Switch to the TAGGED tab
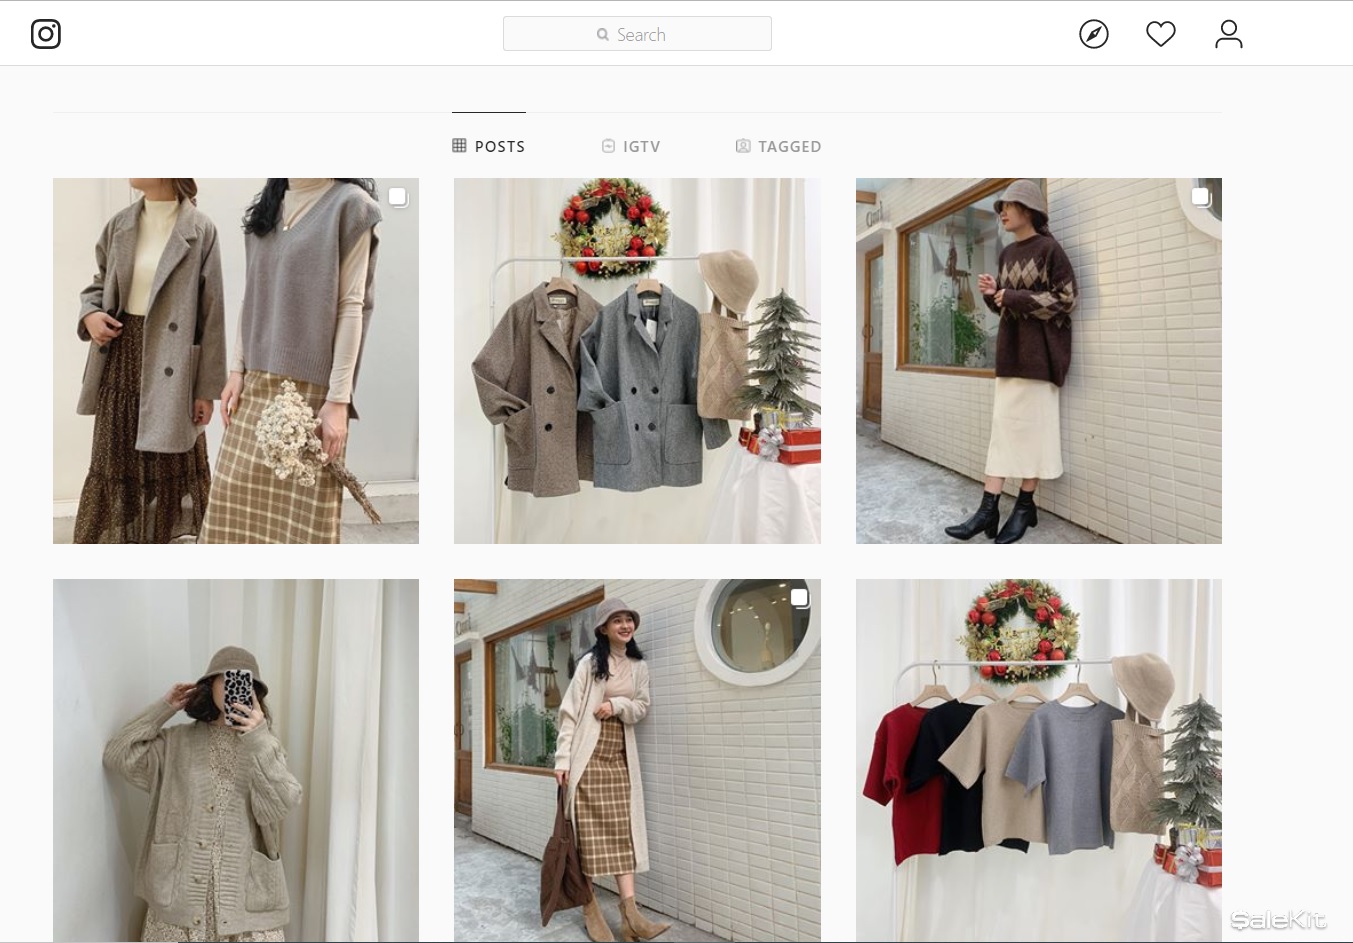 point(790,146)
